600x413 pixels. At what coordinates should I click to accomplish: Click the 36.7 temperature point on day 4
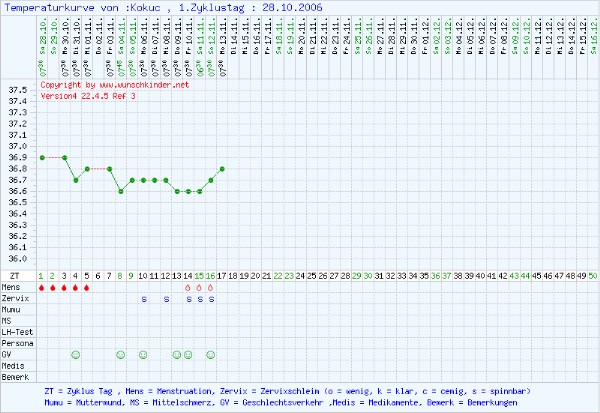point(76,180)
